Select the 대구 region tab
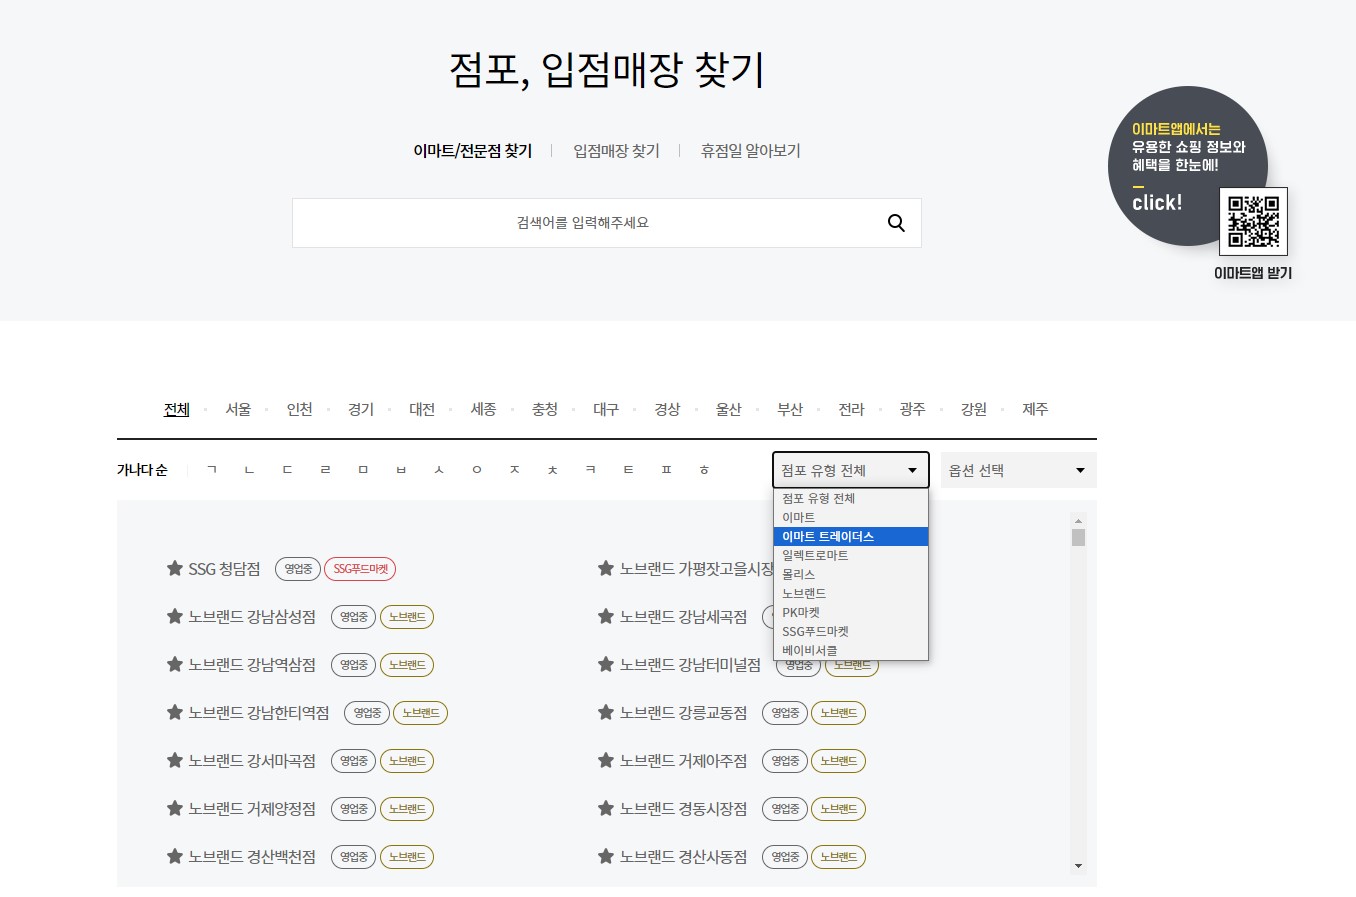Viewport: 1356px width, 897px height. [x=606, y=409]
